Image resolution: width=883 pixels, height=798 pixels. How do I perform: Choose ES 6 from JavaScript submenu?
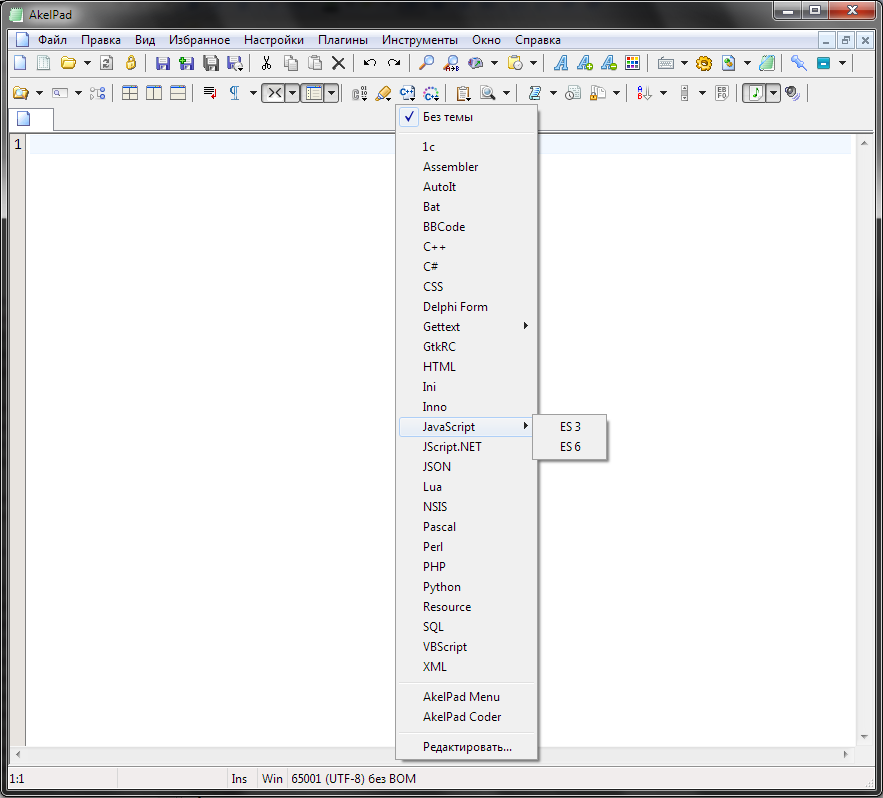point(570,447)
